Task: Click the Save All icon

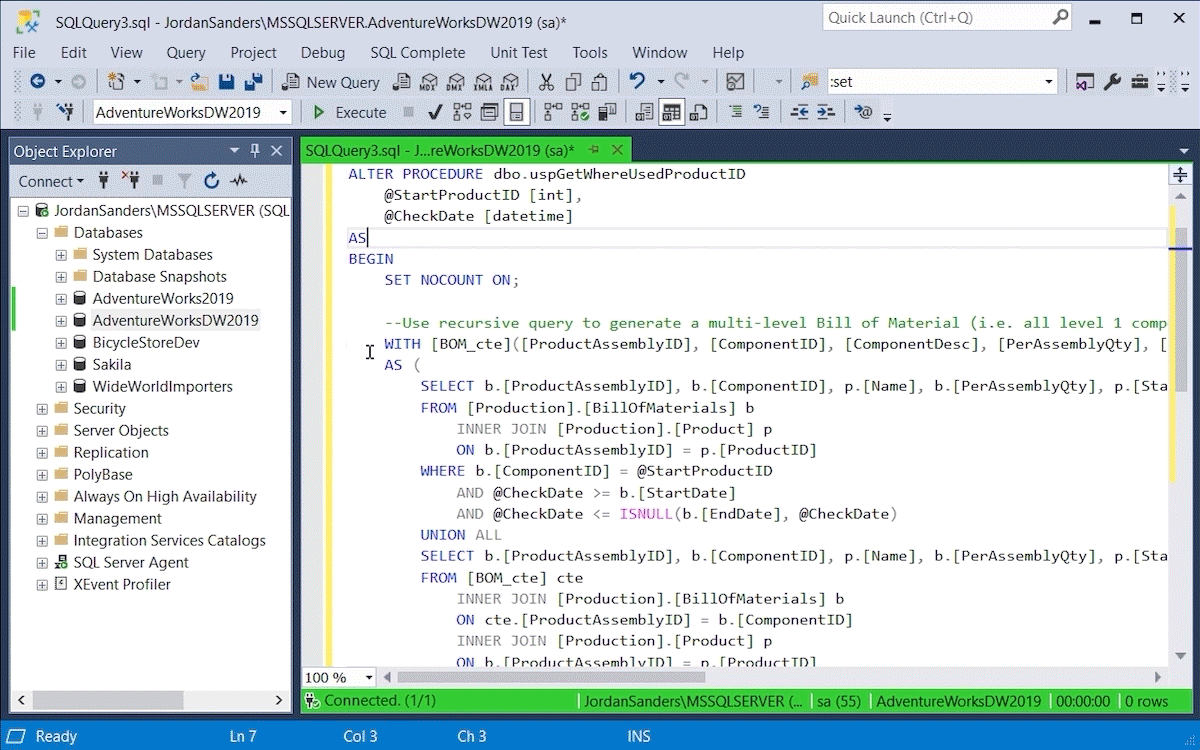Action: [253, 82]
